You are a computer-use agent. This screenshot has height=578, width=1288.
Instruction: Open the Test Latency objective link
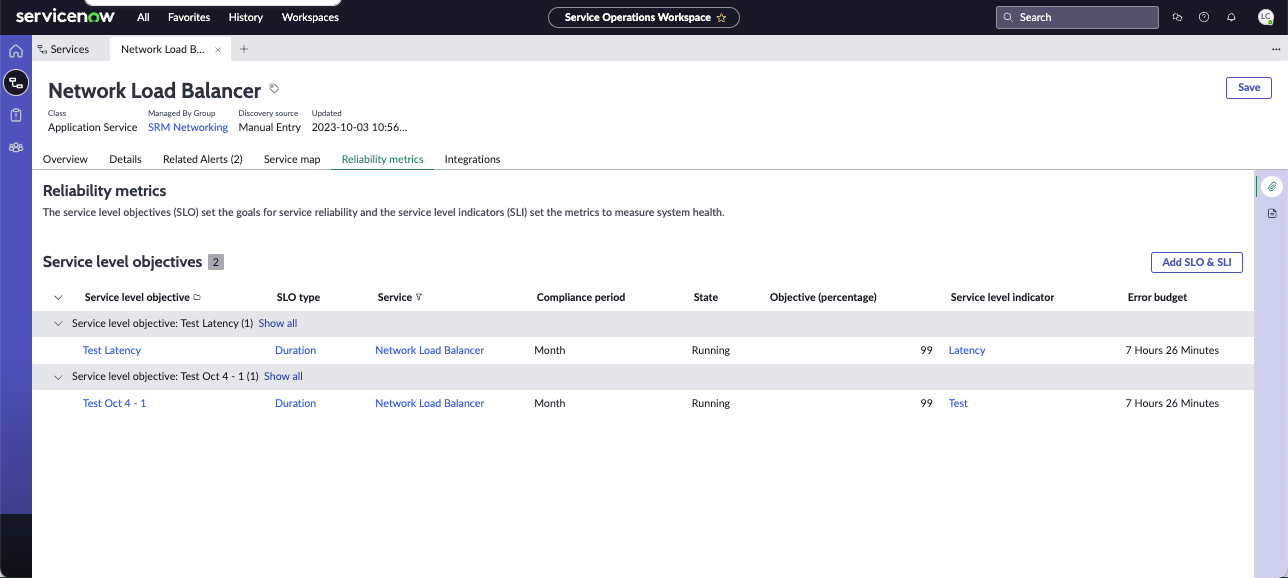tap(112, 350)
